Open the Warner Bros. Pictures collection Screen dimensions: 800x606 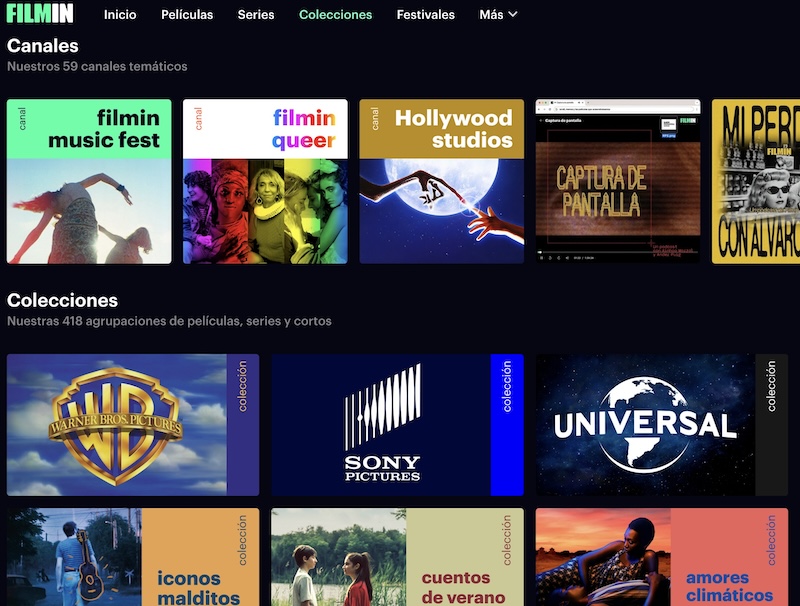pyautogui.click(x=133, y=425)
